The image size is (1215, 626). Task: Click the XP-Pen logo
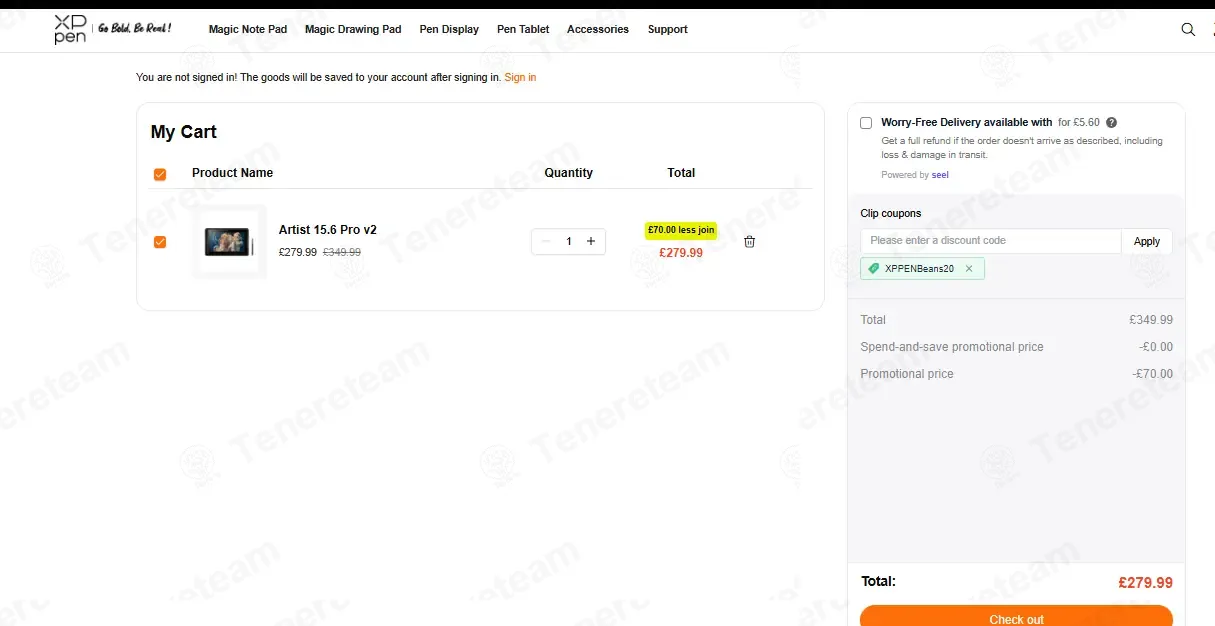pos(71,29)
